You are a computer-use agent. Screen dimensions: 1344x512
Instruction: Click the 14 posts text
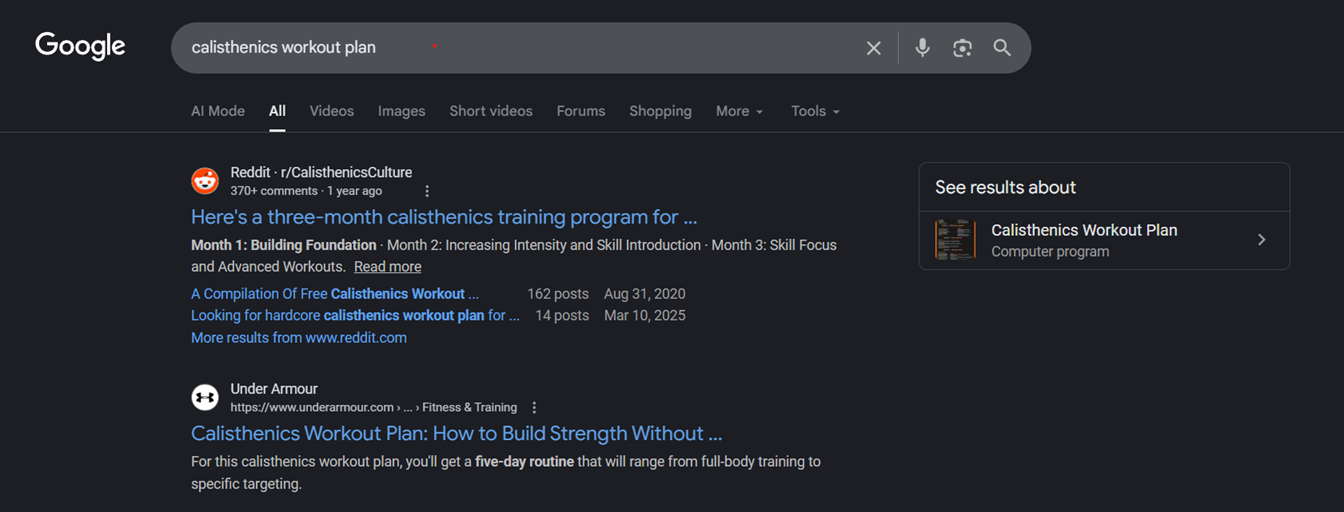point(562,315)
